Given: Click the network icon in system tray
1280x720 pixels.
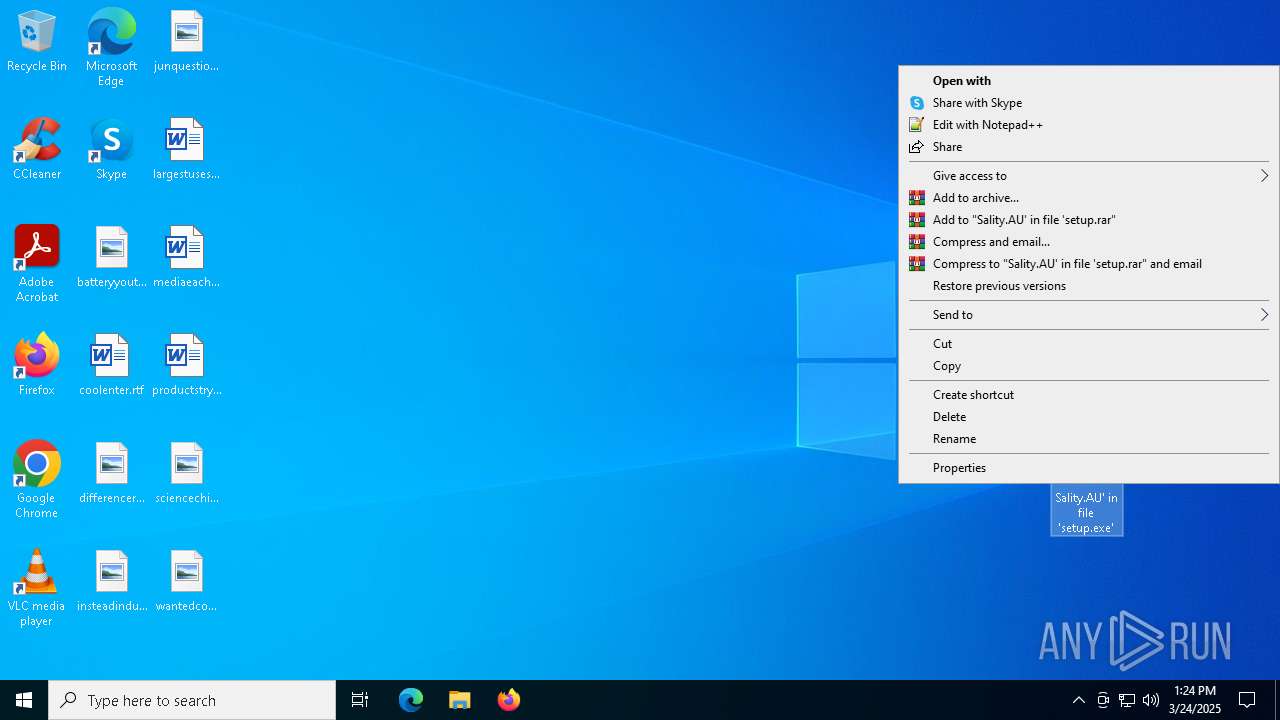Looking at the screenshot, I should coord(1127,700).
